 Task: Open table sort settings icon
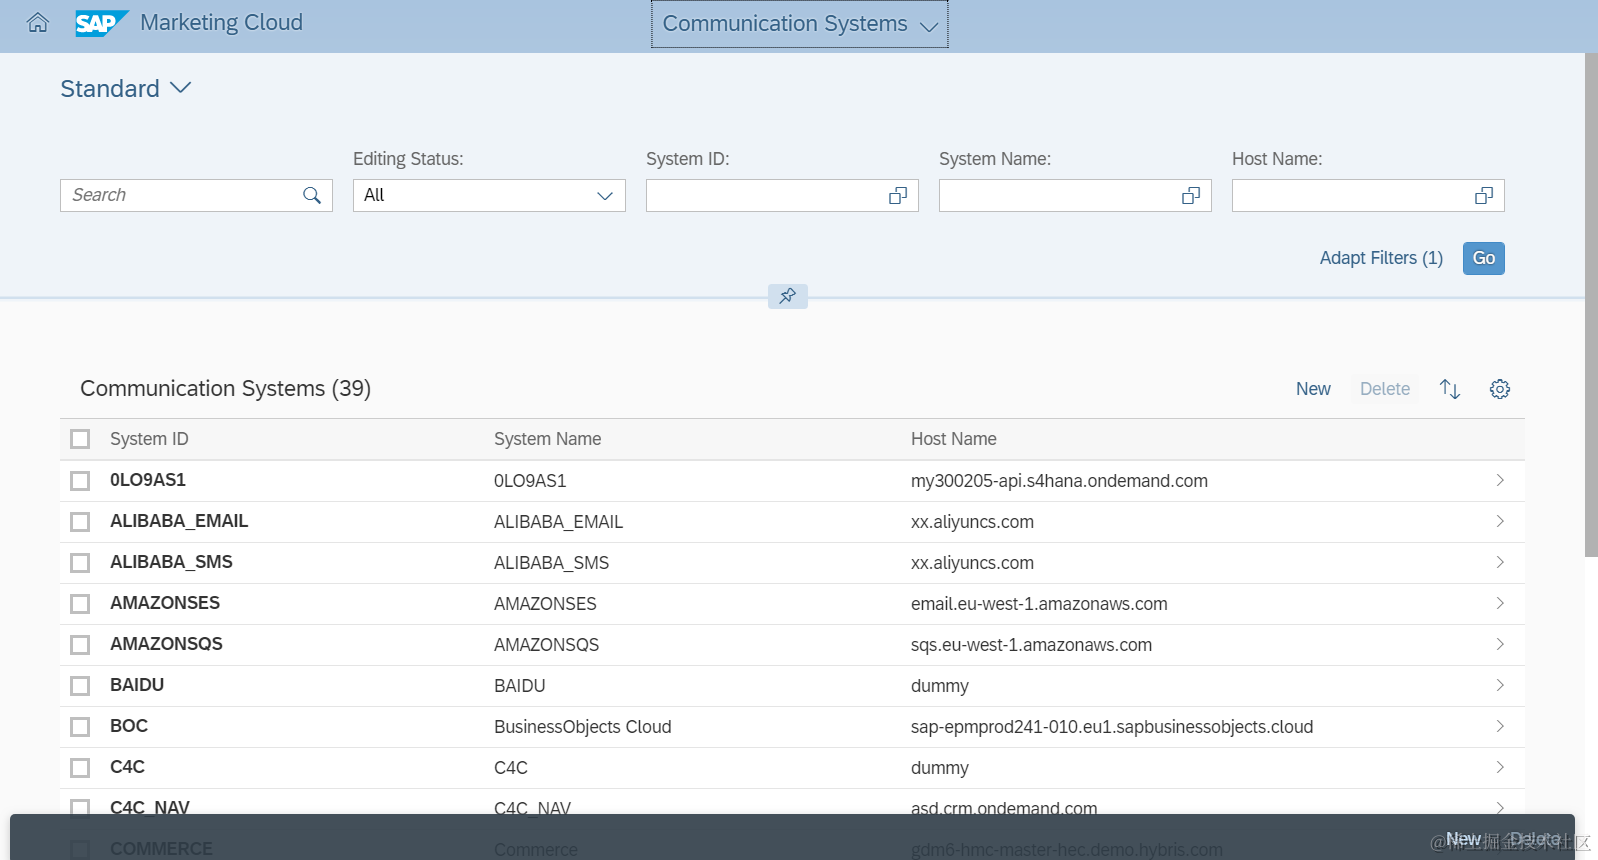pos(1450,389)
